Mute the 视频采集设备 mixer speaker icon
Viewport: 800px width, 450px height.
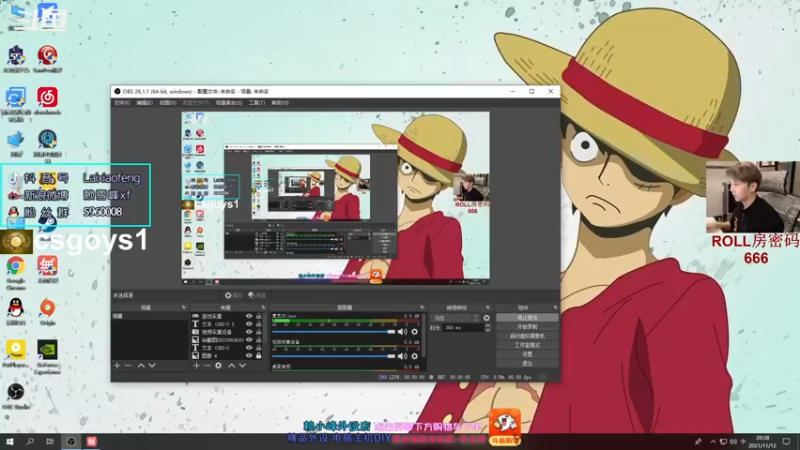pyautogui.click(x=403, y=356)
